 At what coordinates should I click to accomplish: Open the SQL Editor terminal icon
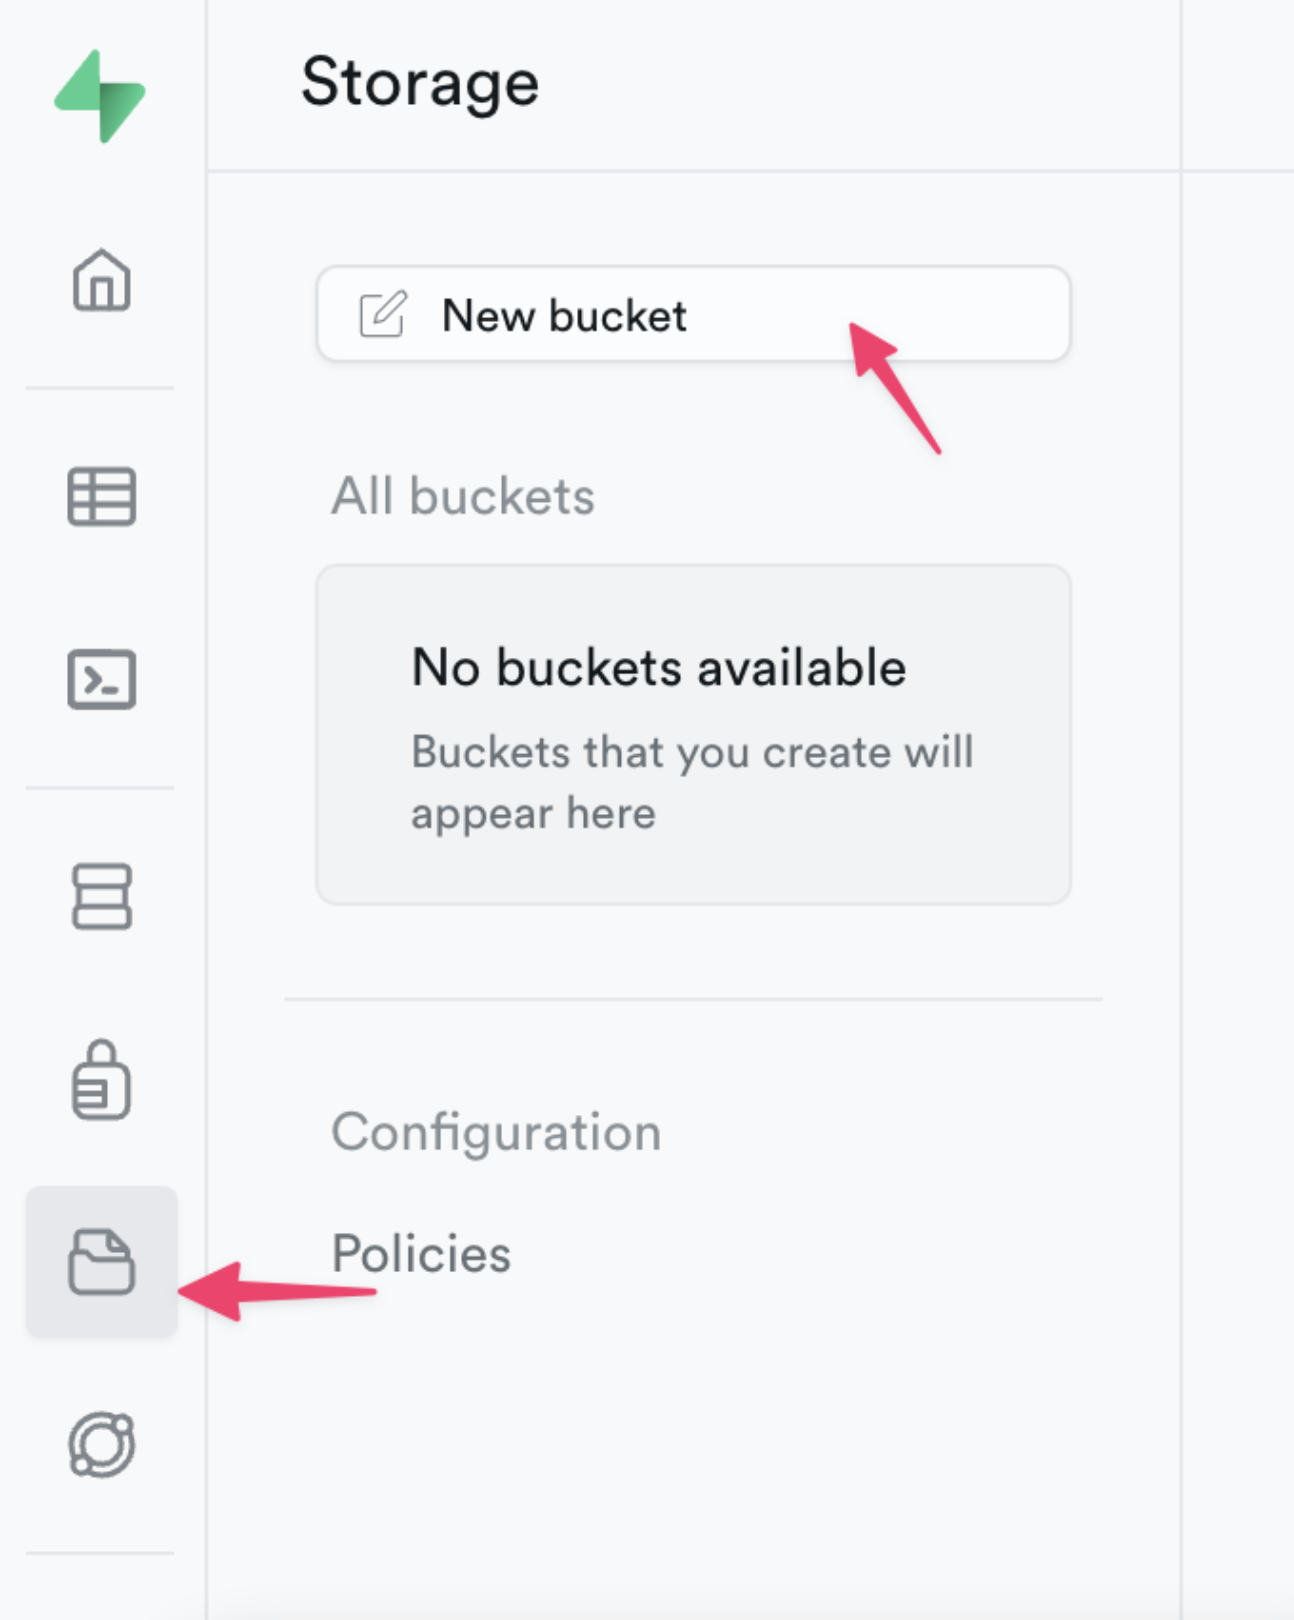point(101,680)
